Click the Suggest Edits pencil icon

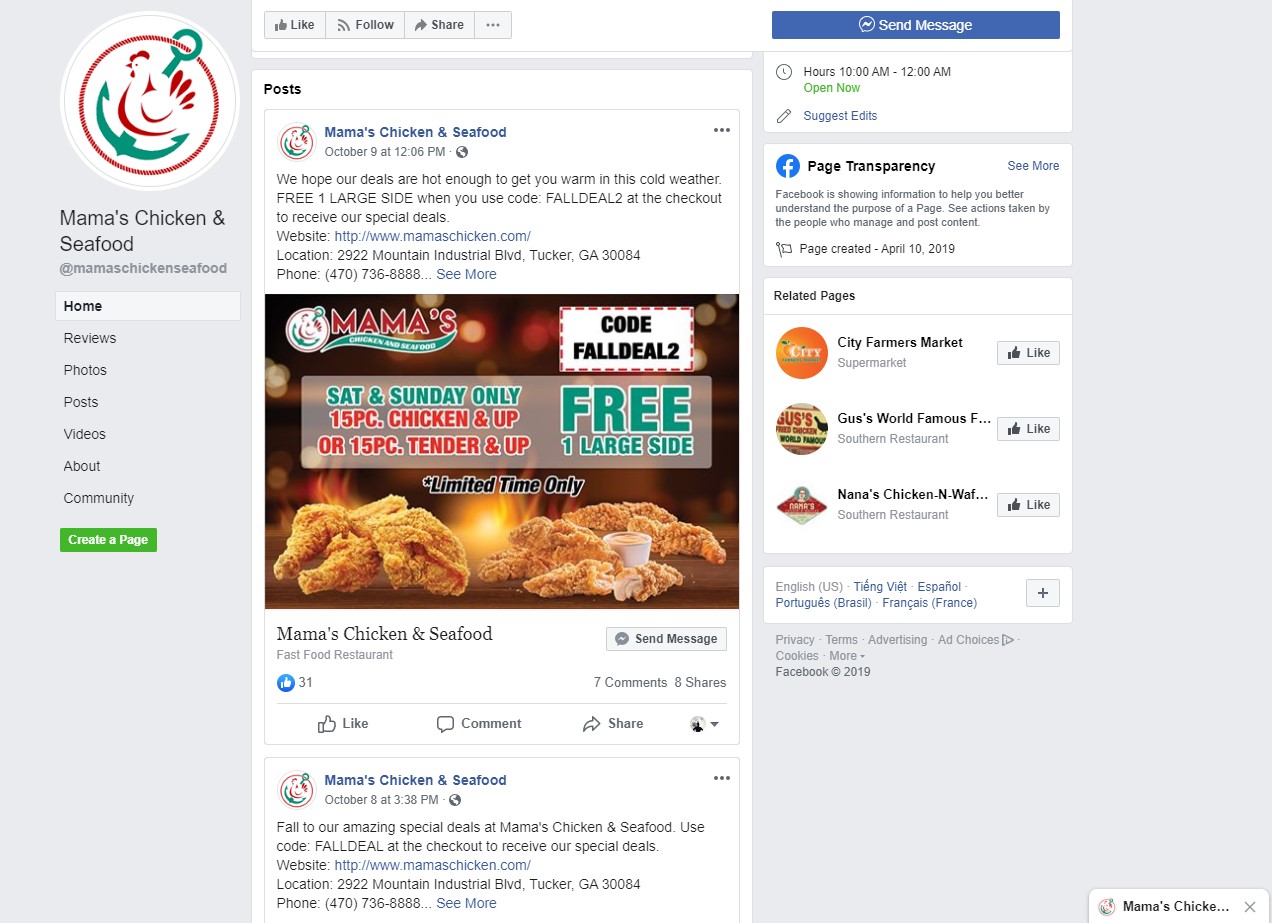(x=784, y=116)
